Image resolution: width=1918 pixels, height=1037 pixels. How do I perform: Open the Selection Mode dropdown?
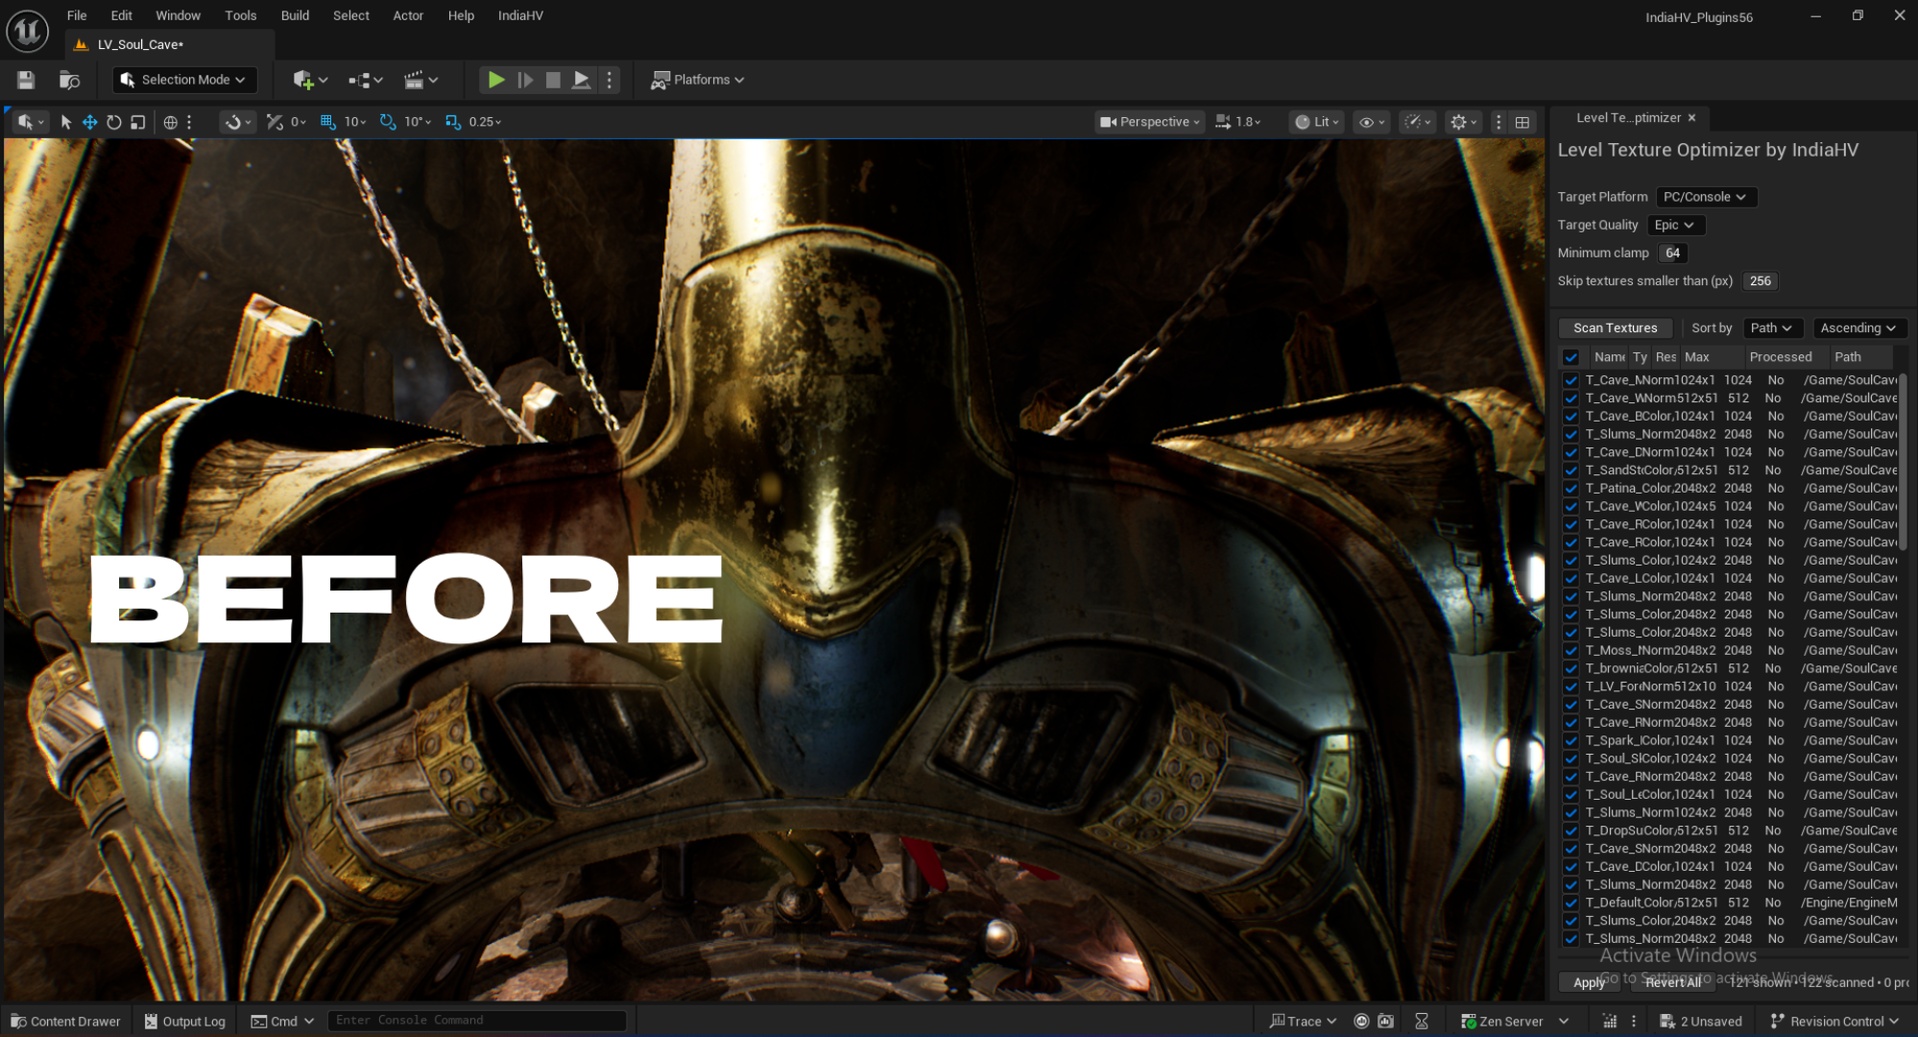(x=184, y=80)
